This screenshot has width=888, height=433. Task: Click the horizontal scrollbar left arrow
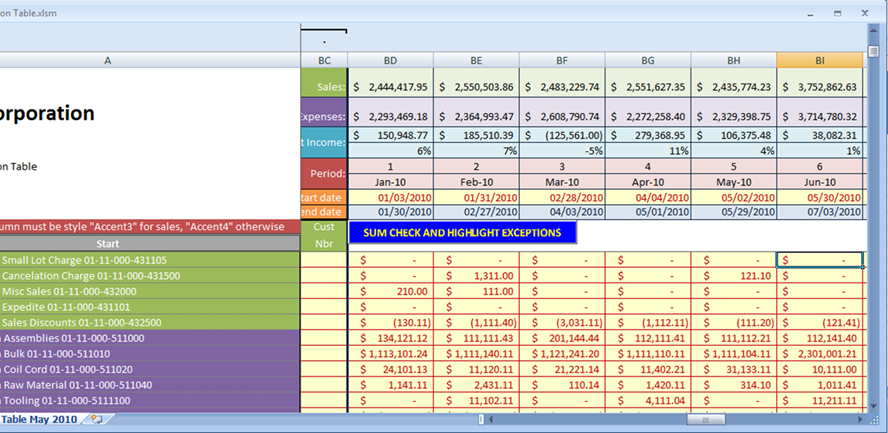(x=491, y=419)
